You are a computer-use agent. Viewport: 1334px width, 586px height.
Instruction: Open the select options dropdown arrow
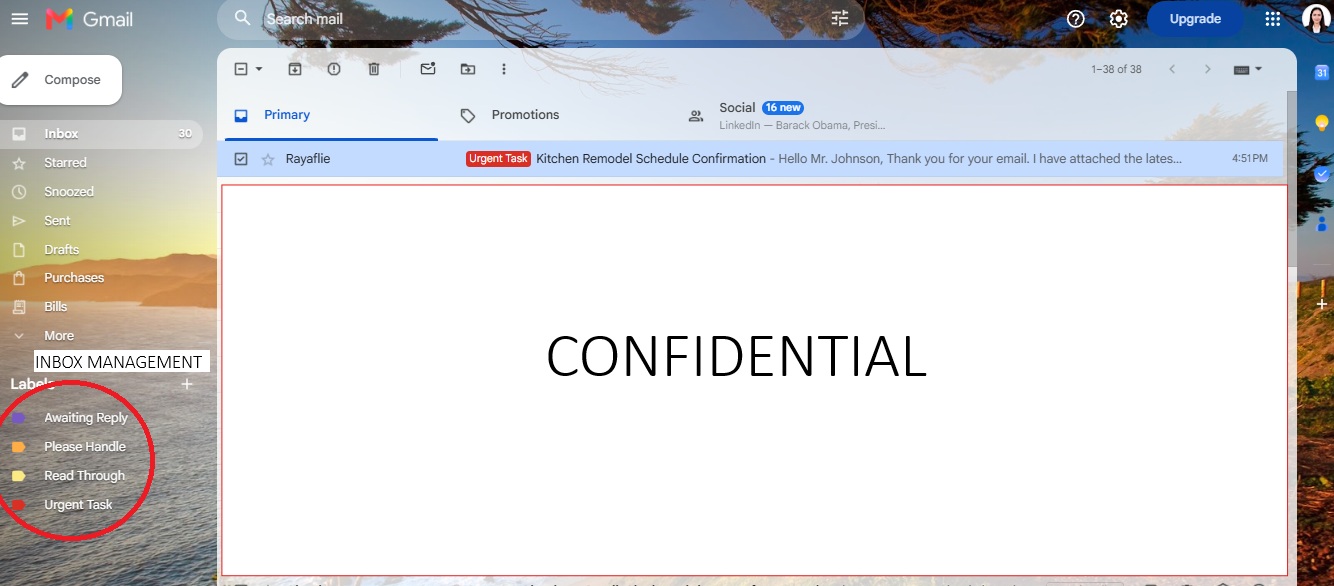tap(259, 69)
